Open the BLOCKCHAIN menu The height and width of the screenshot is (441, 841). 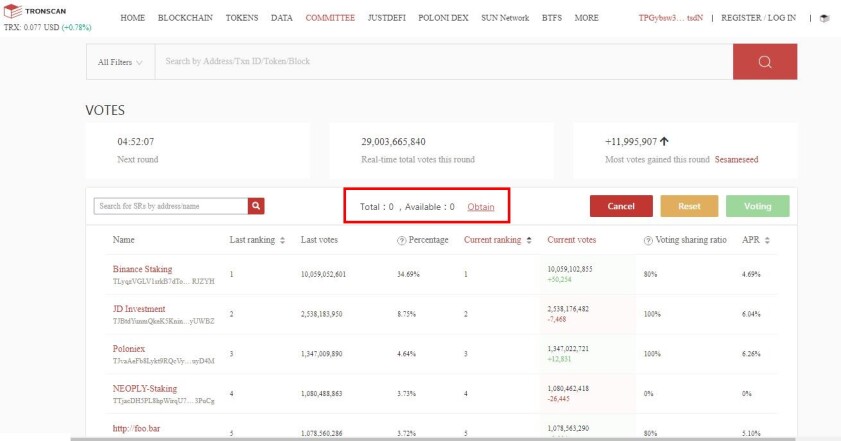point(185,18)
